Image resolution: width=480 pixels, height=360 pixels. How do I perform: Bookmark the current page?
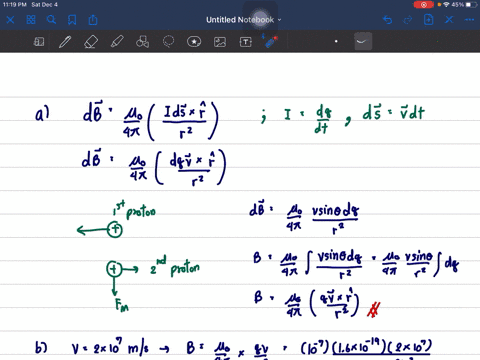[x=72, y=20]
